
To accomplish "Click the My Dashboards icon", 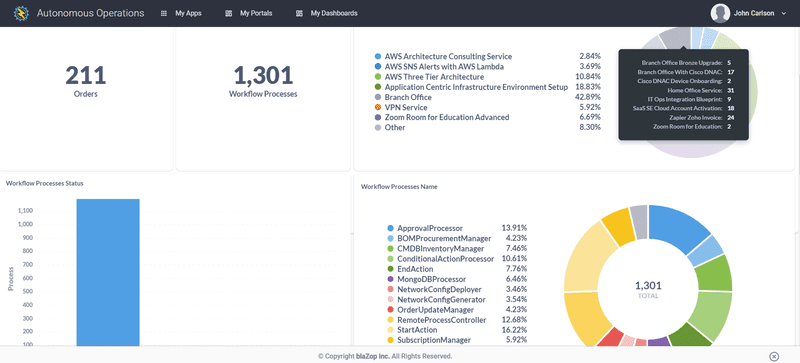I will (299, 14).
